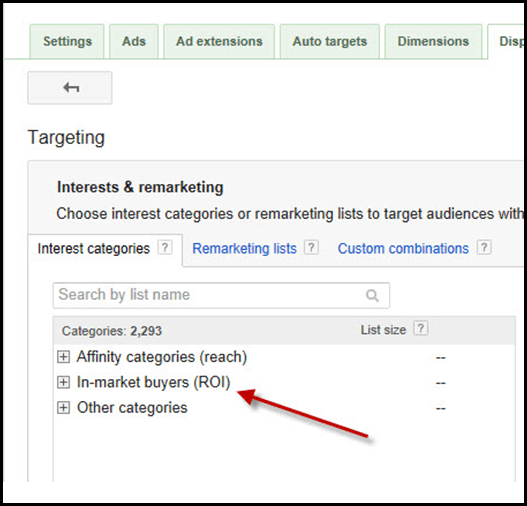The height and width of the screenshot is (506, 527).
Task: Expand Affinity categories (reach) plus icon
Action: click(x=63, y=357)
